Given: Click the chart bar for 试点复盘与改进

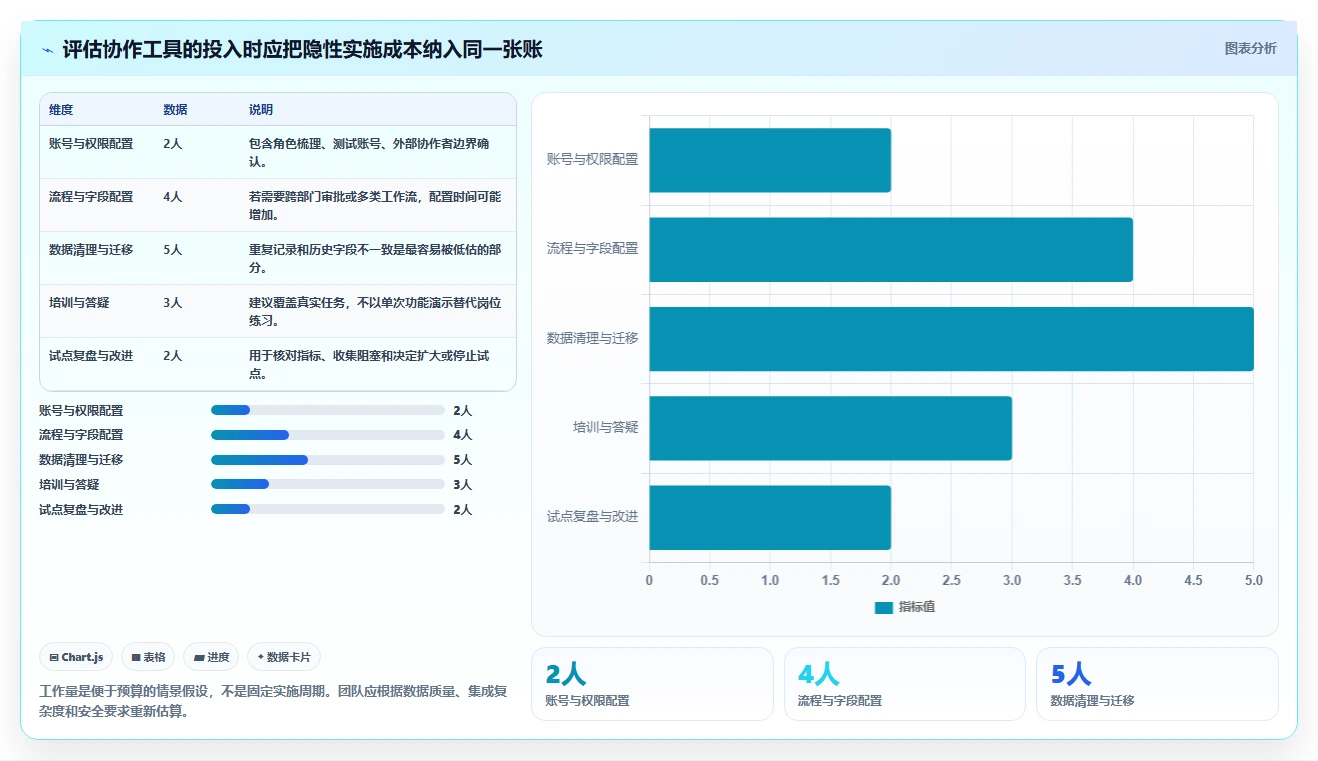Looking at the screenshot, I should (770, 518).
